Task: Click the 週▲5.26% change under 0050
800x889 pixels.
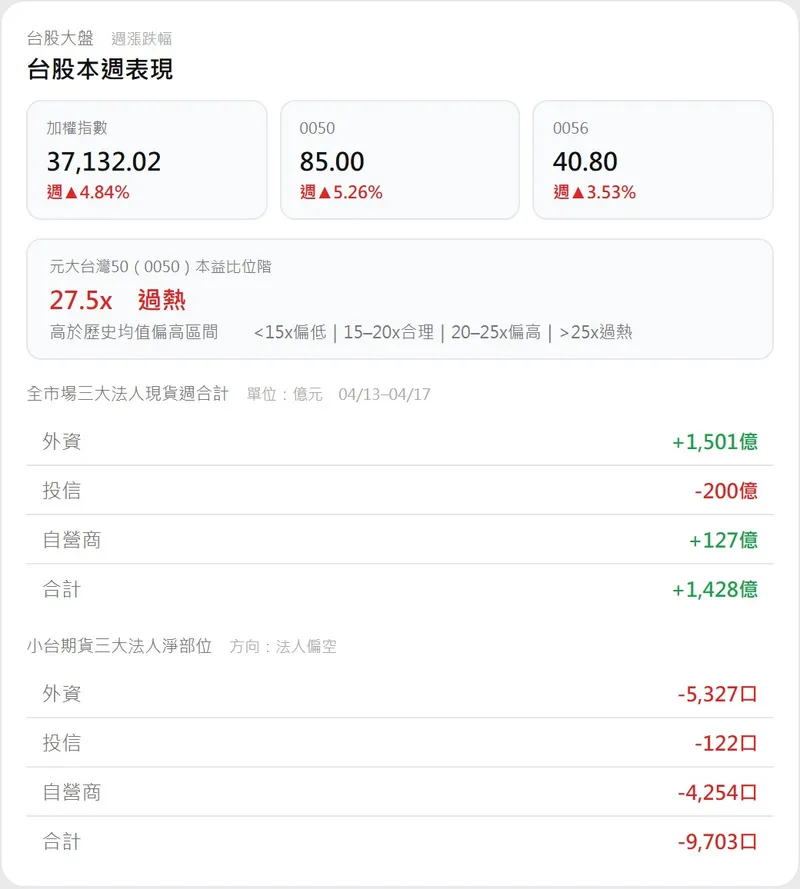Action: [341, 193]
